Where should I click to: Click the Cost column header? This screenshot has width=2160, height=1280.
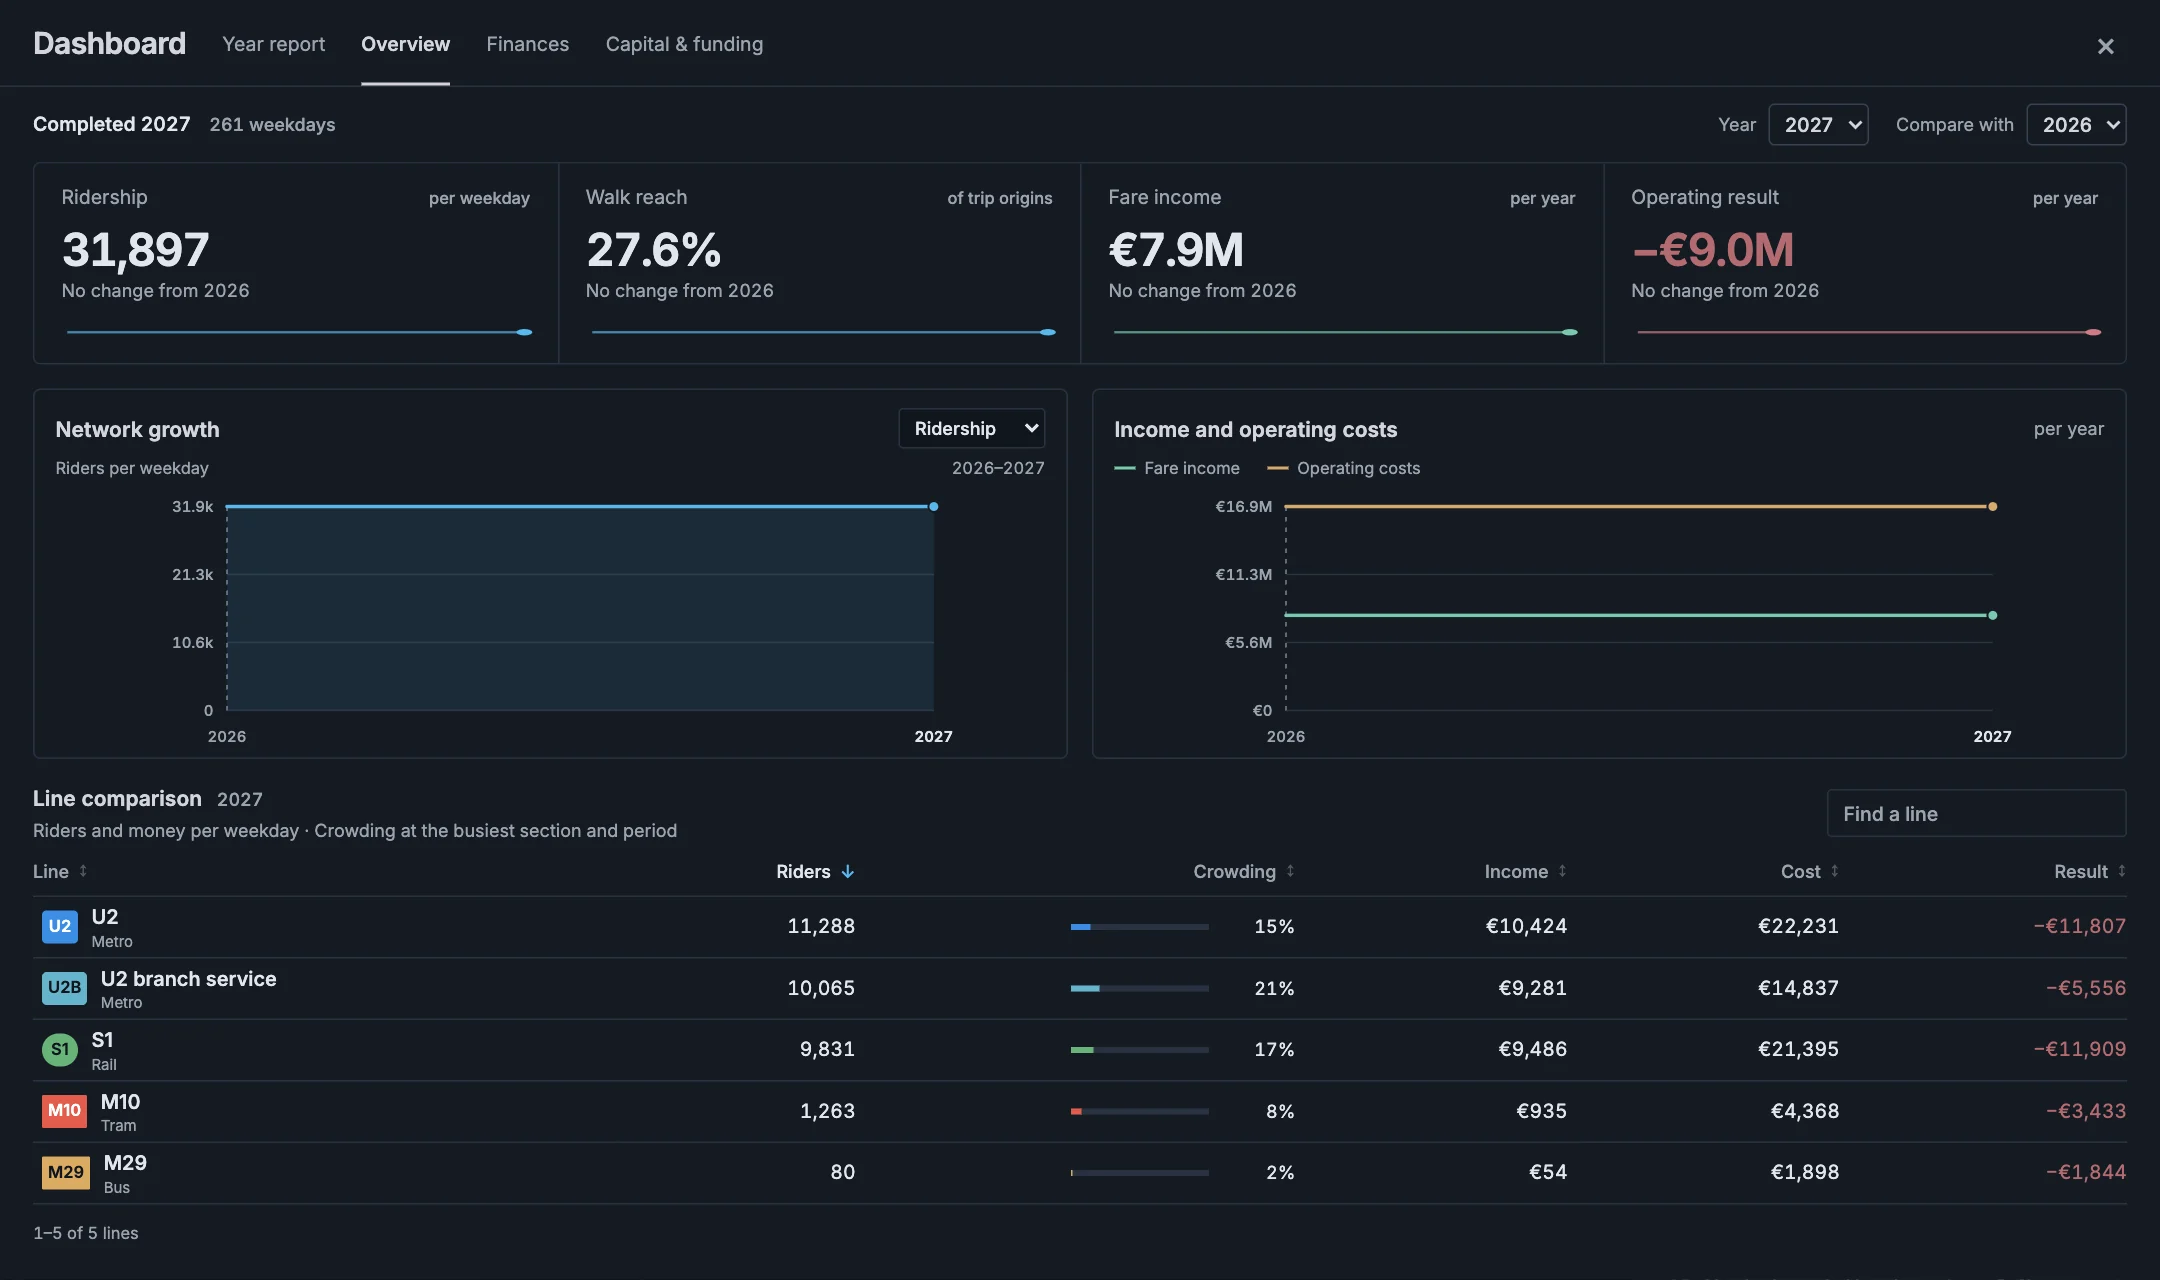pyautogui.click(x=1800, y=871)
